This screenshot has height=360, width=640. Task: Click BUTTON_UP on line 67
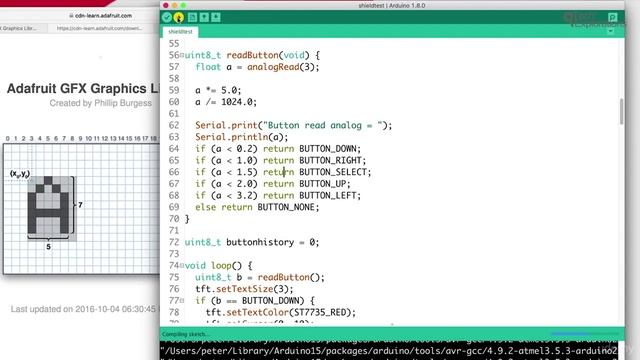pyautogui.click(x=324, y=184)
